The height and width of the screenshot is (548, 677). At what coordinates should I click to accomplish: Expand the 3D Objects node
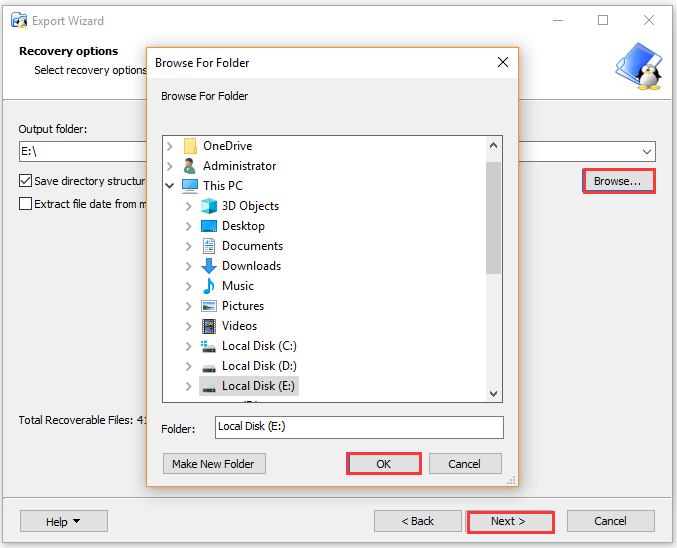189,206
